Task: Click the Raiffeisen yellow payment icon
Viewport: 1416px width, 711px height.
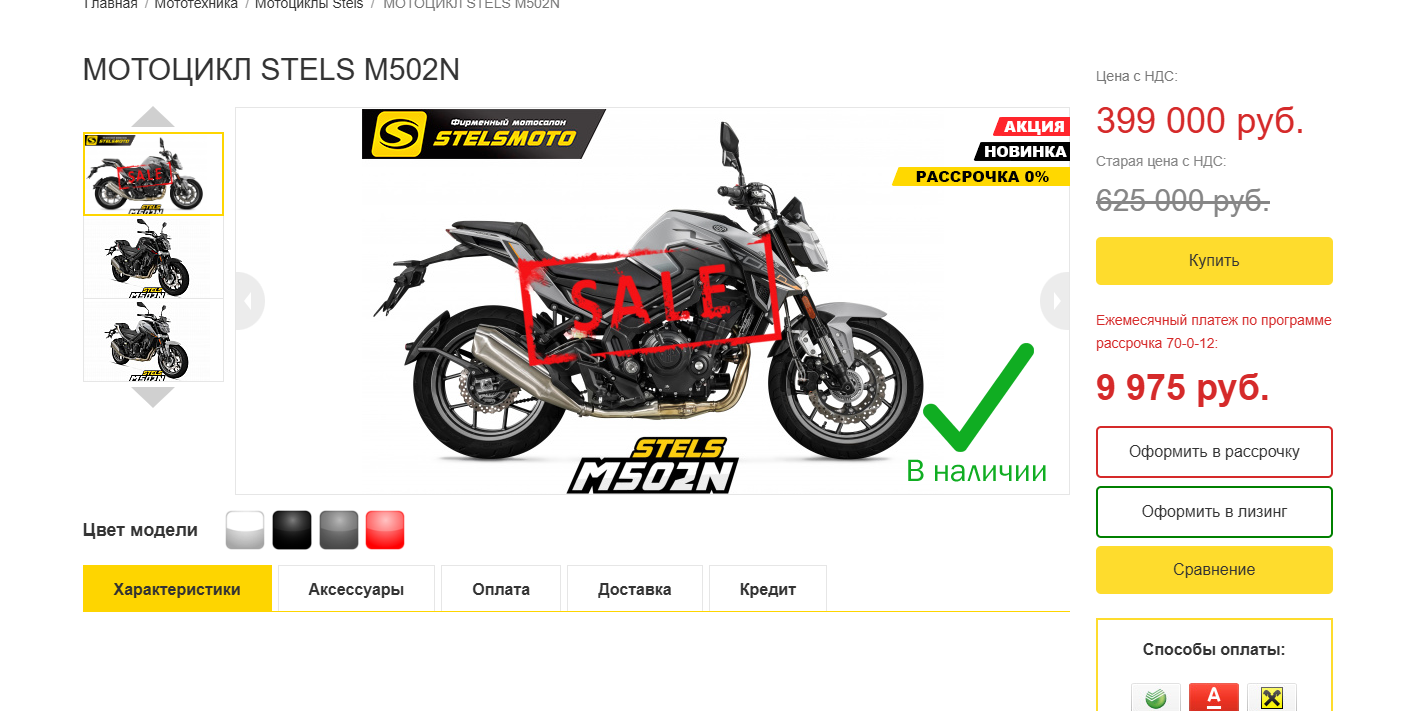Action: (1272, 697)
